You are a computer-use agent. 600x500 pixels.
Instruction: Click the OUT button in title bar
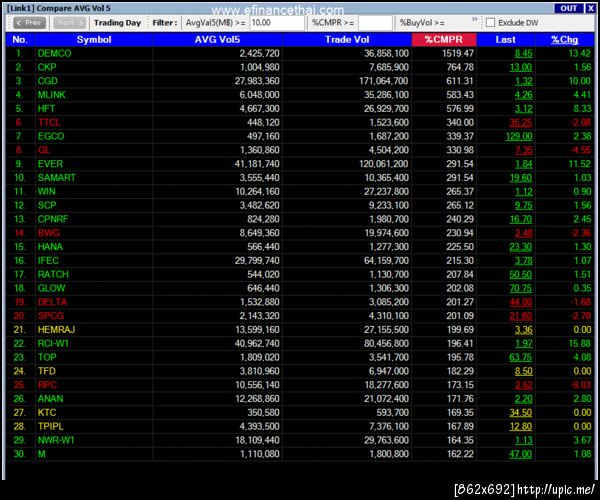569,8
